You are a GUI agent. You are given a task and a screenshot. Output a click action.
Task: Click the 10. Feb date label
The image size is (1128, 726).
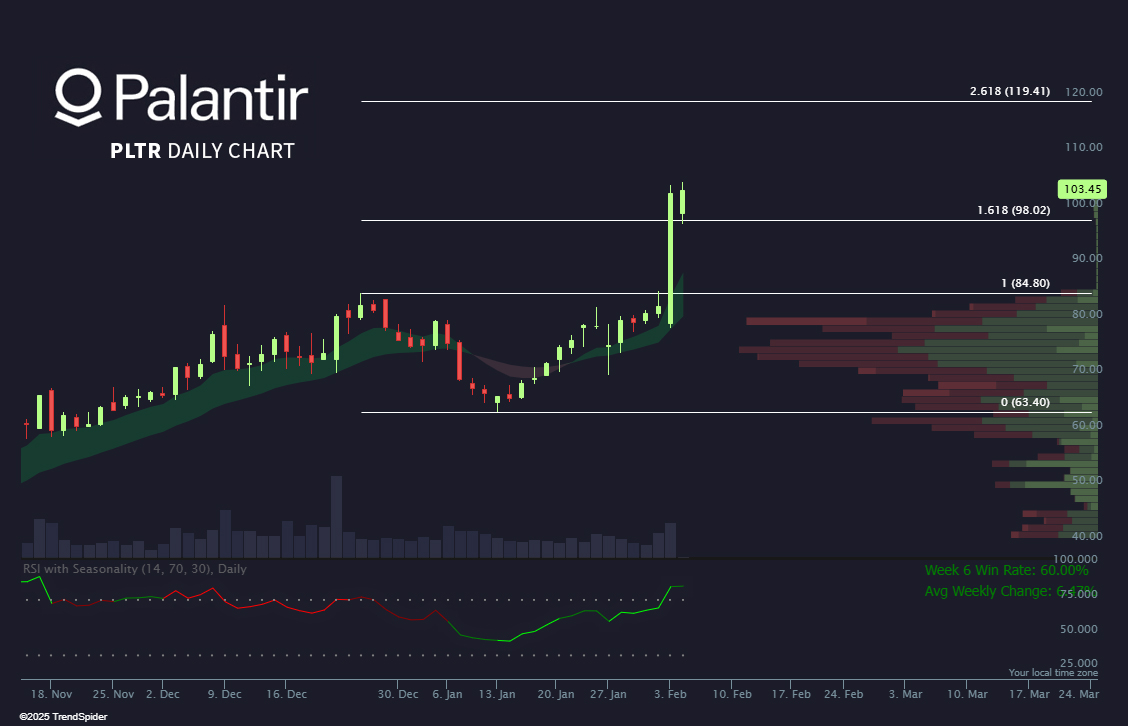click(732, 694)
